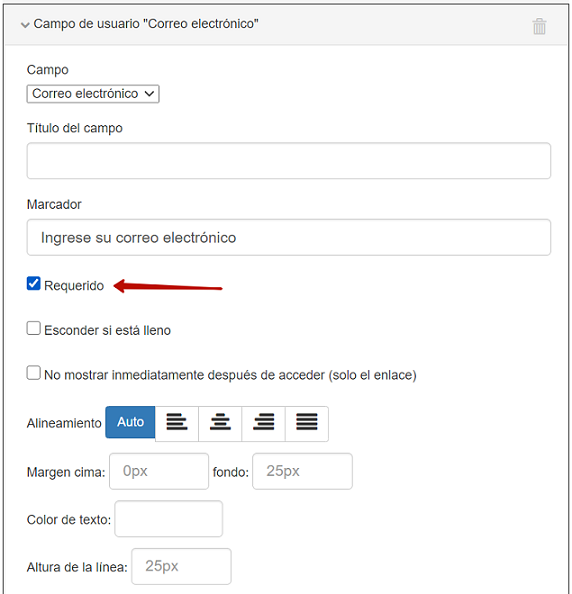The width and height of the screenshot is (572, 594).
Task: Select right text alignment icon
Action: [263, 424]
